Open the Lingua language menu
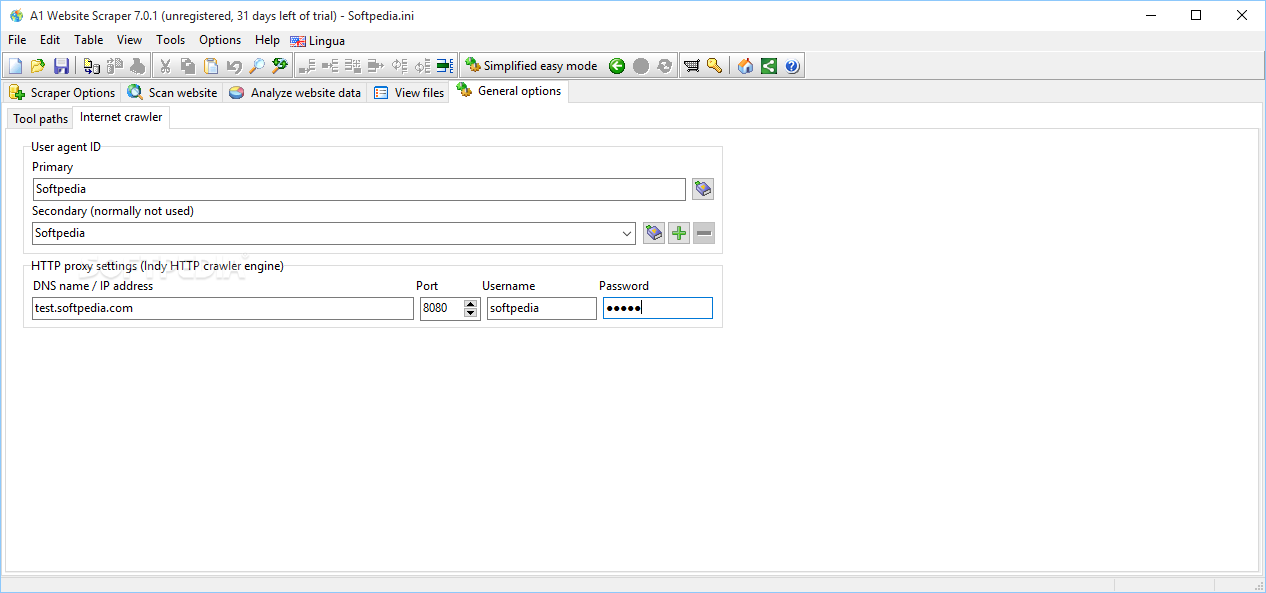The image size is (1266, 593). 318,41
